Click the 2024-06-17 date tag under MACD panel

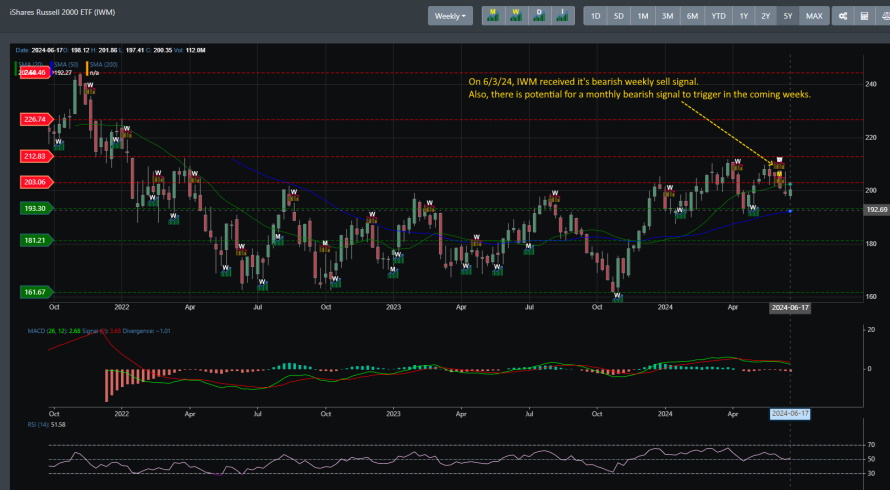[790, 414]
